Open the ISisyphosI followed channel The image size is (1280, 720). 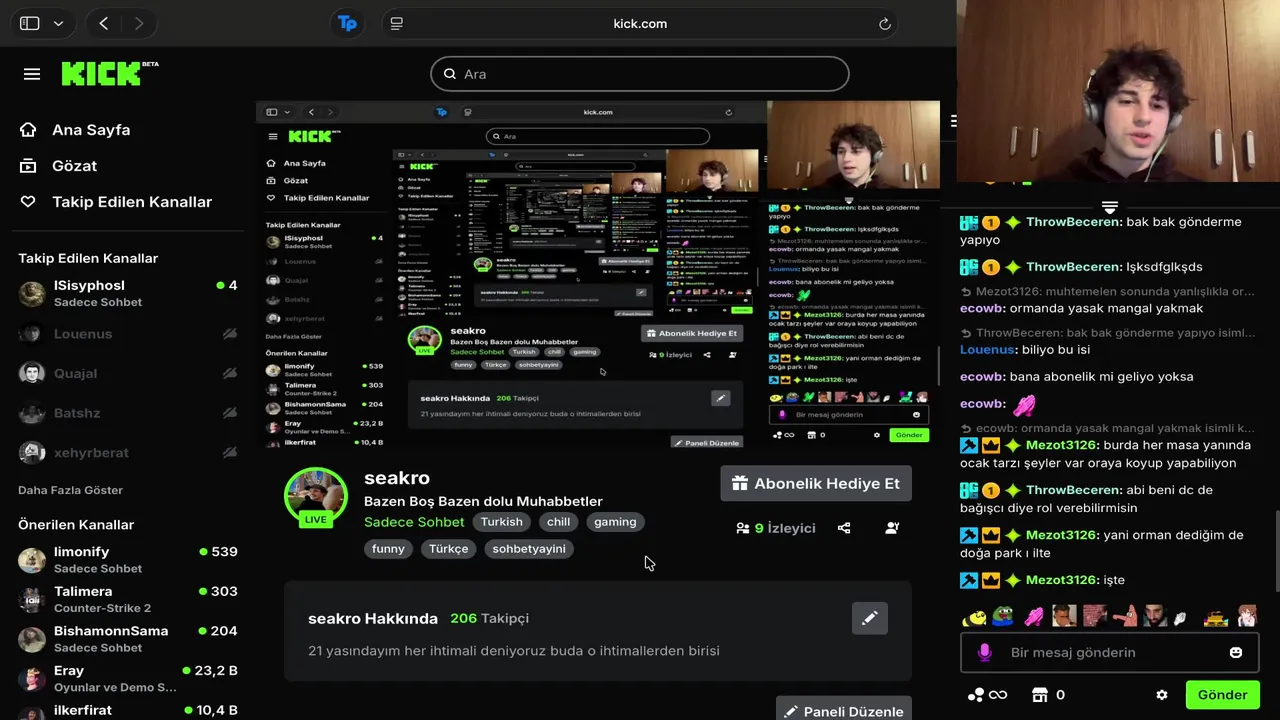(128, 293)
